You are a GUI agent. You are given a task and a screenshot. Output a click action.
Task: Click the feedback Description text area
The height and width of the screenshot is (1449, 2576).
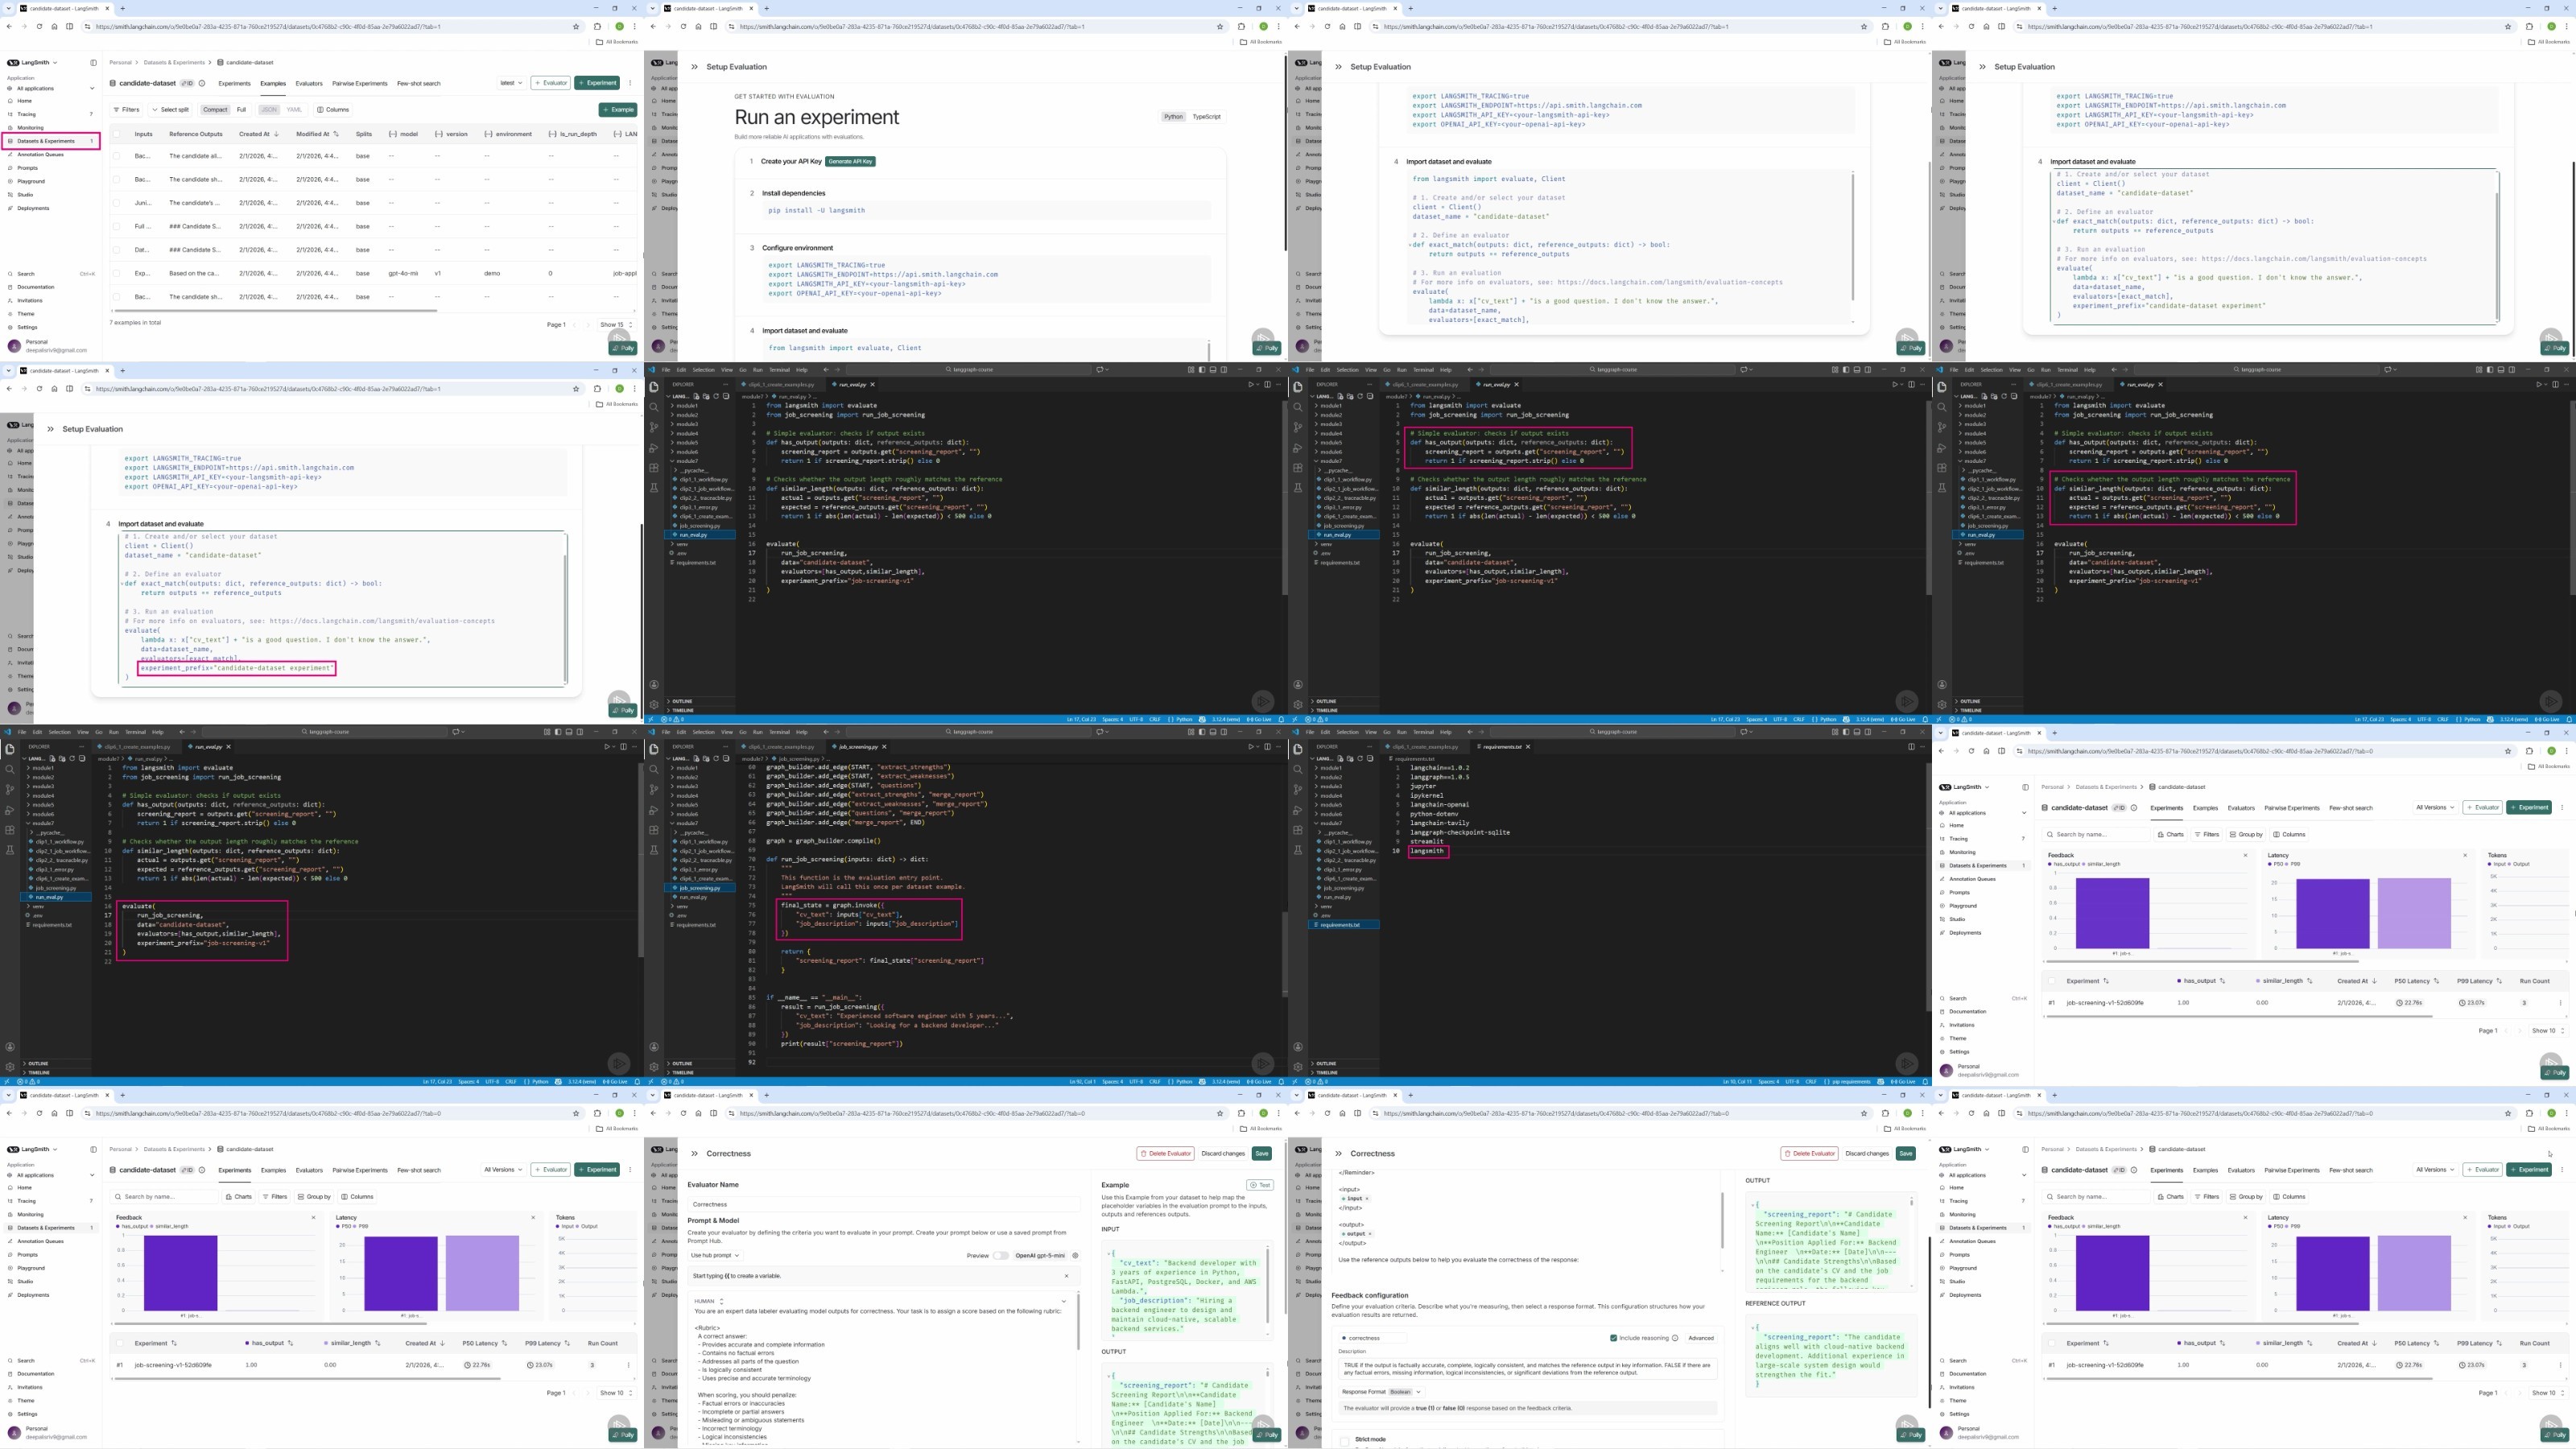click(1527, 1368)
